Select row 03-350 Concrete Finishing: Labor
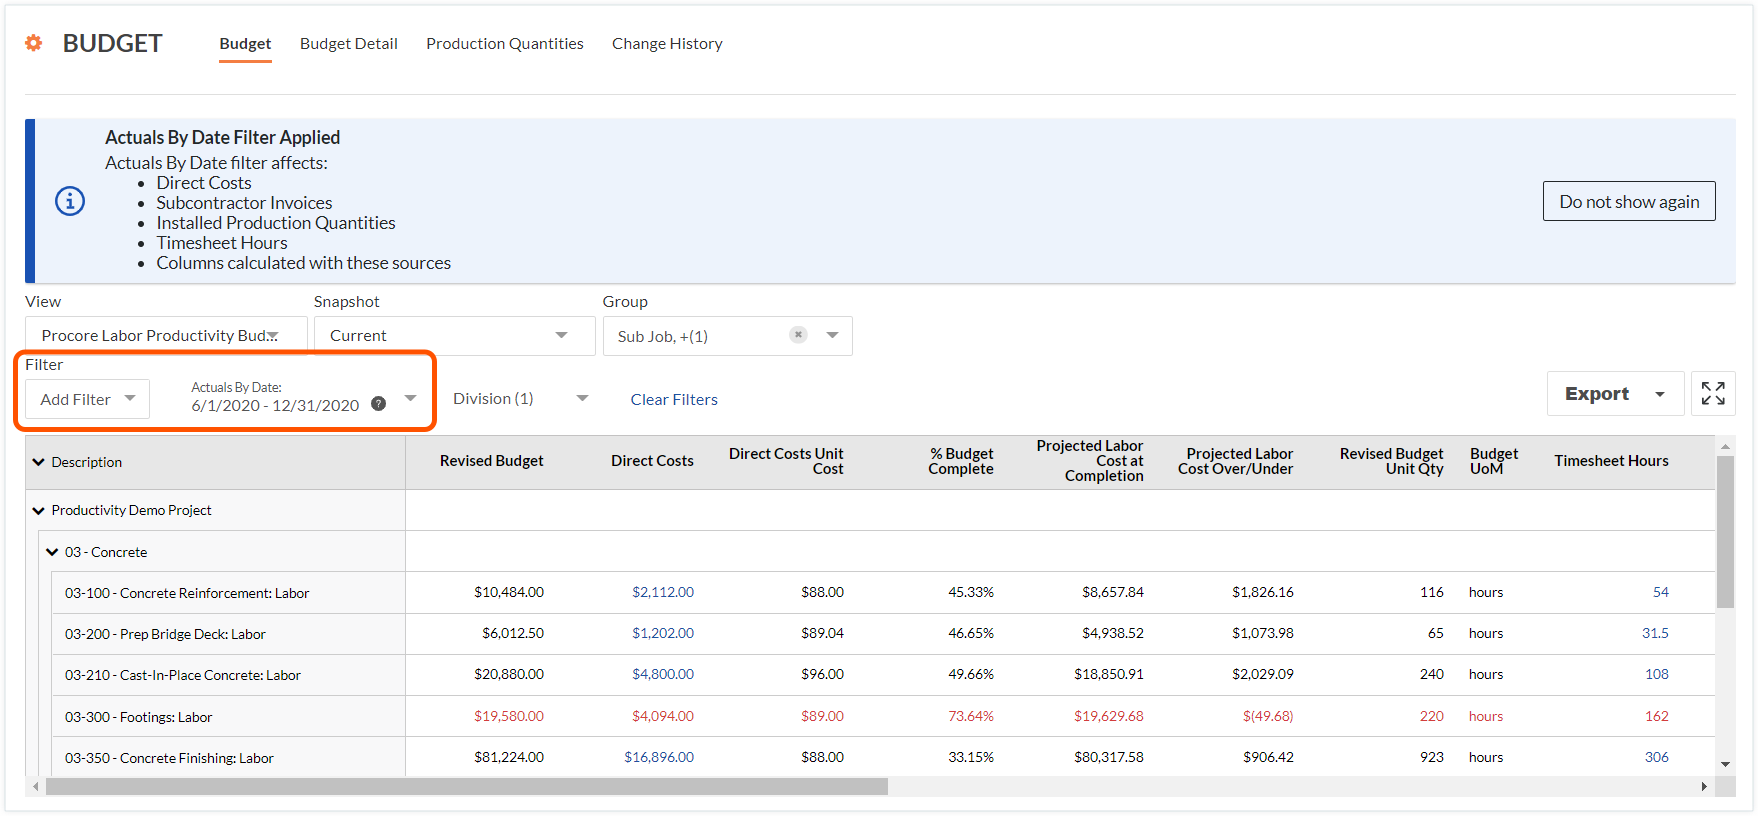Image resolution: width=1758 pixels, height=816 pixels. tap(169, 758)
